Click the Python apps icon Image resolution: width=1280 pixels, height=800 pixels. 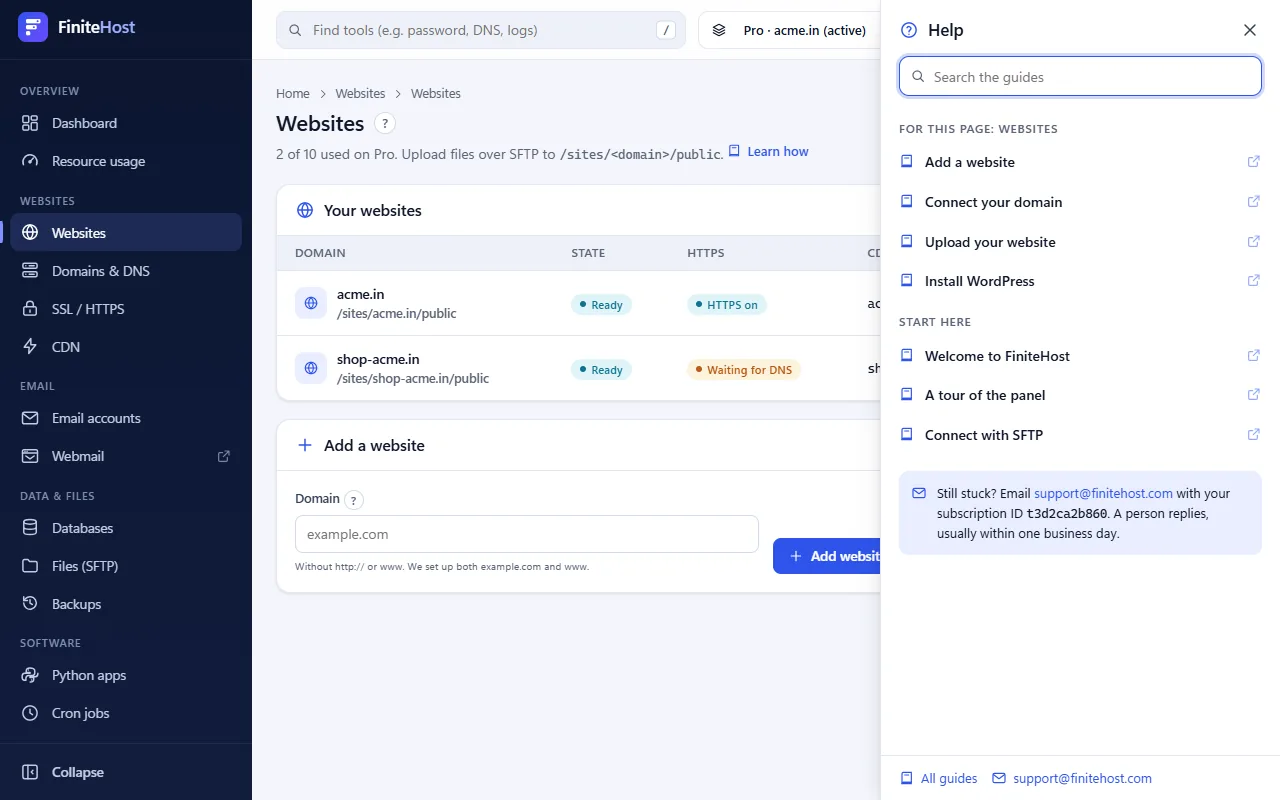coord(31,675)
